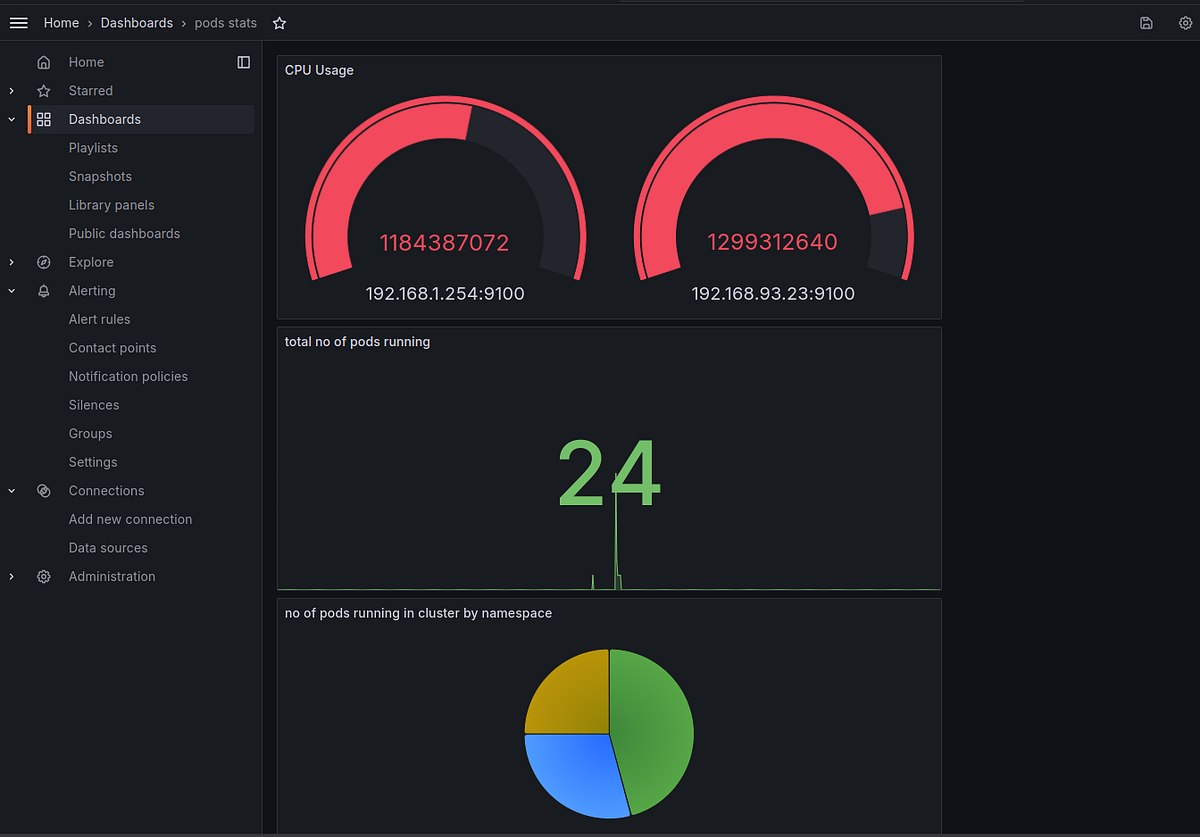Screen dimensions: 1200x837
Task: Open Administration via its gear icon
Action: point(44,576)
